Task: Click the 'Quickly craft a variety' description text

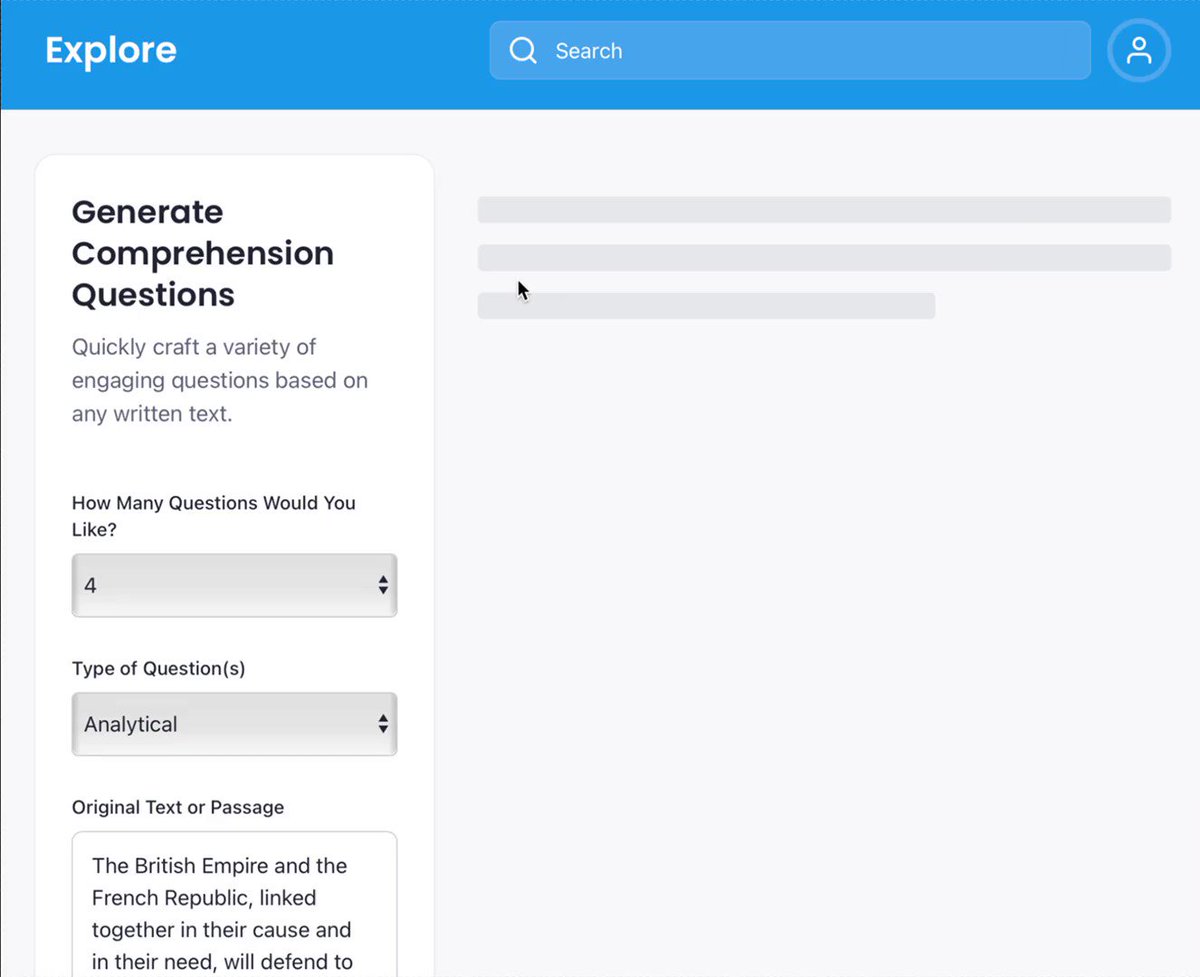Action: (194, 347)
